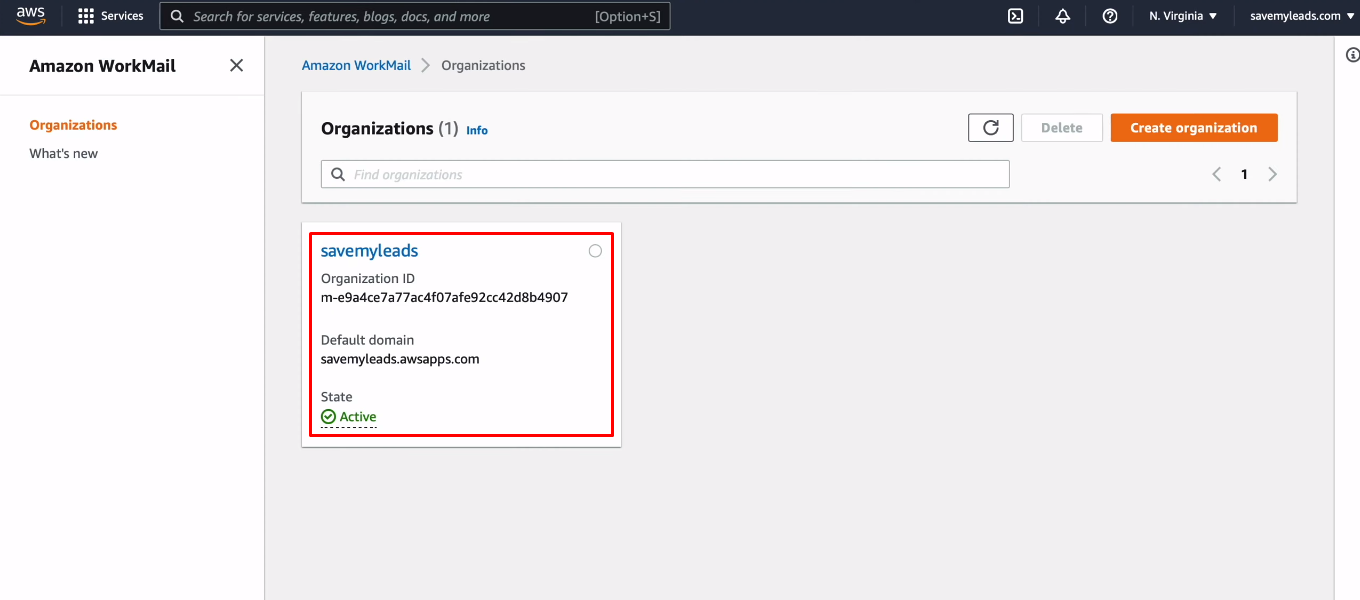Click the search magnifier in top bar
Viewport: 1360px width, 600px height.
[177, 16]
